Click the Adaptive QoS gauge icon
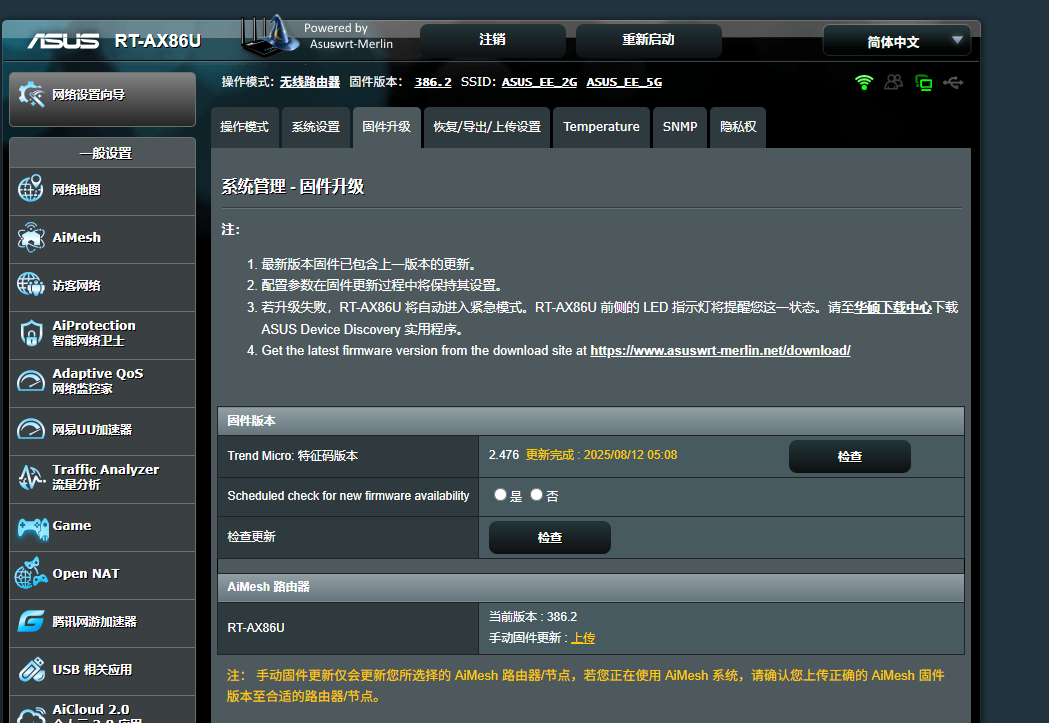Image resolution: width=1049 pixels, height=723 pixels. pos(31,381)
